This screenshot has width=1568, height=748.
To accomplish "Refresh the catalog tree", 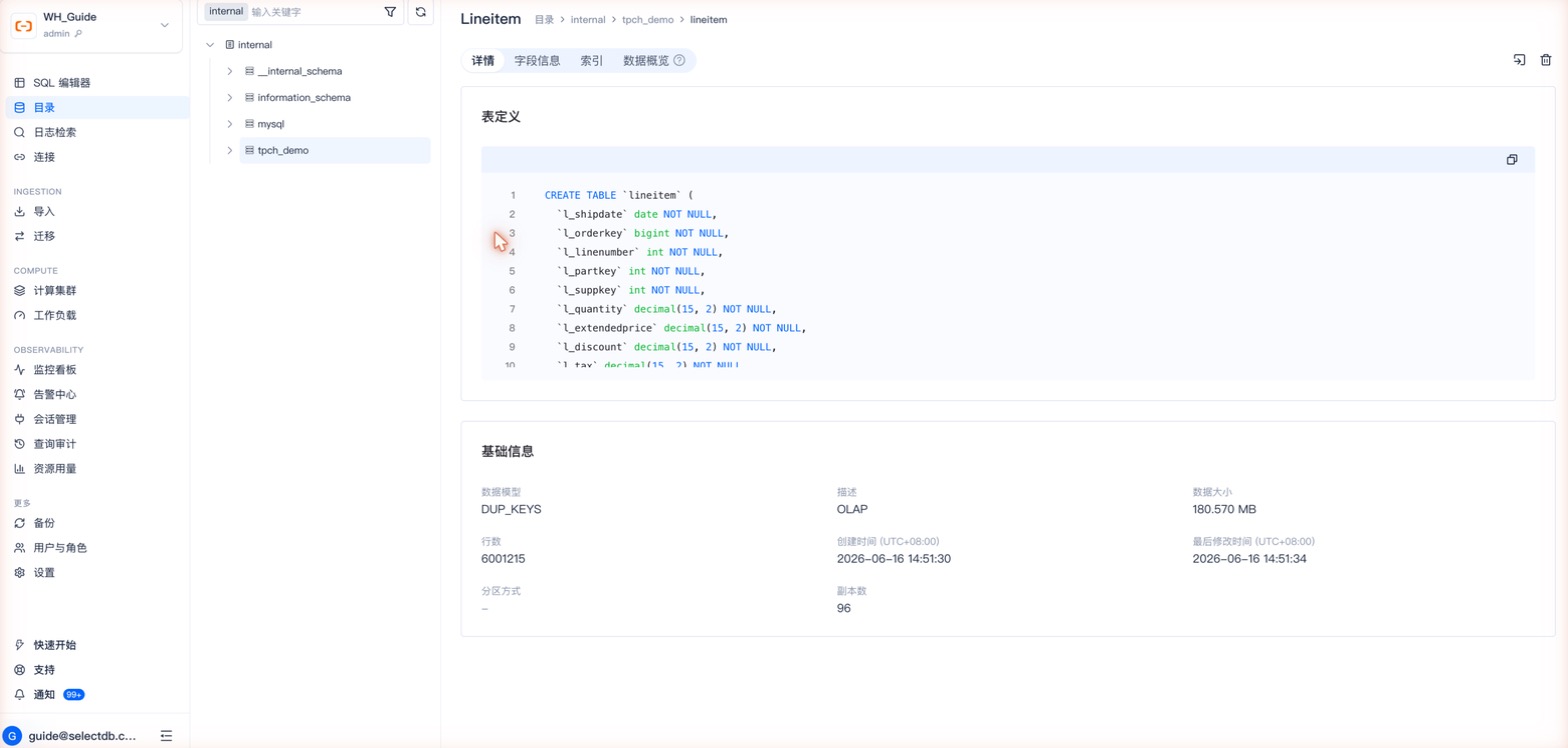I will (x=420, y=12).
